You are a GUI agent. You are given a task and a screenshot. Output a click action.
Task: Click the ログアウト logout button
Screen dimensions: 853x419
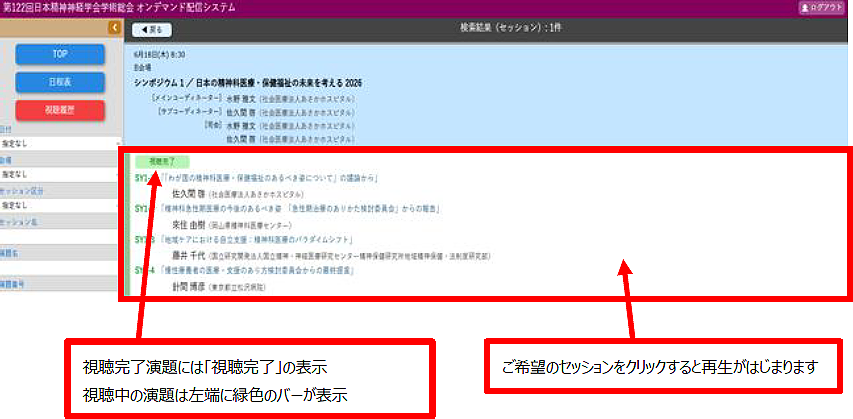[820, 8]
